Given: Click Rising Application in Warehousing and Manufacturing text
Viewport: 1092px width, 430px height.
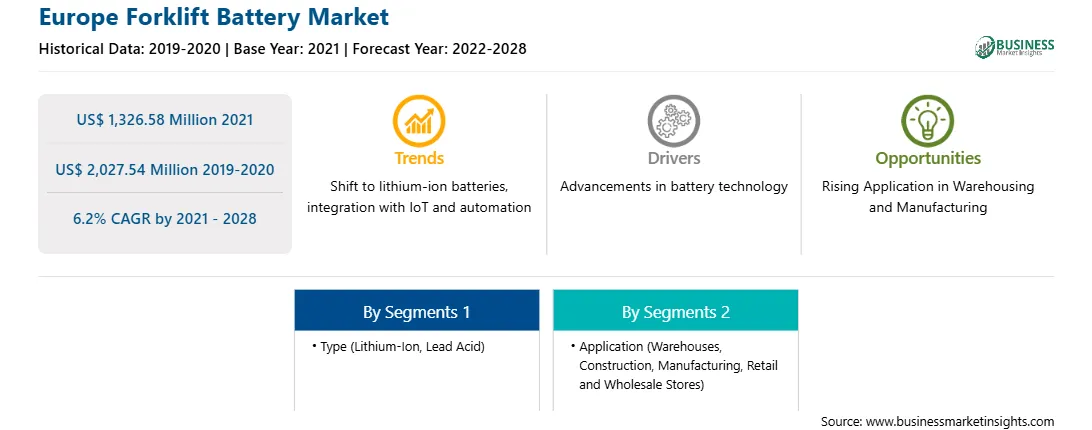Looking at the screenshot, I should (928, 197).
